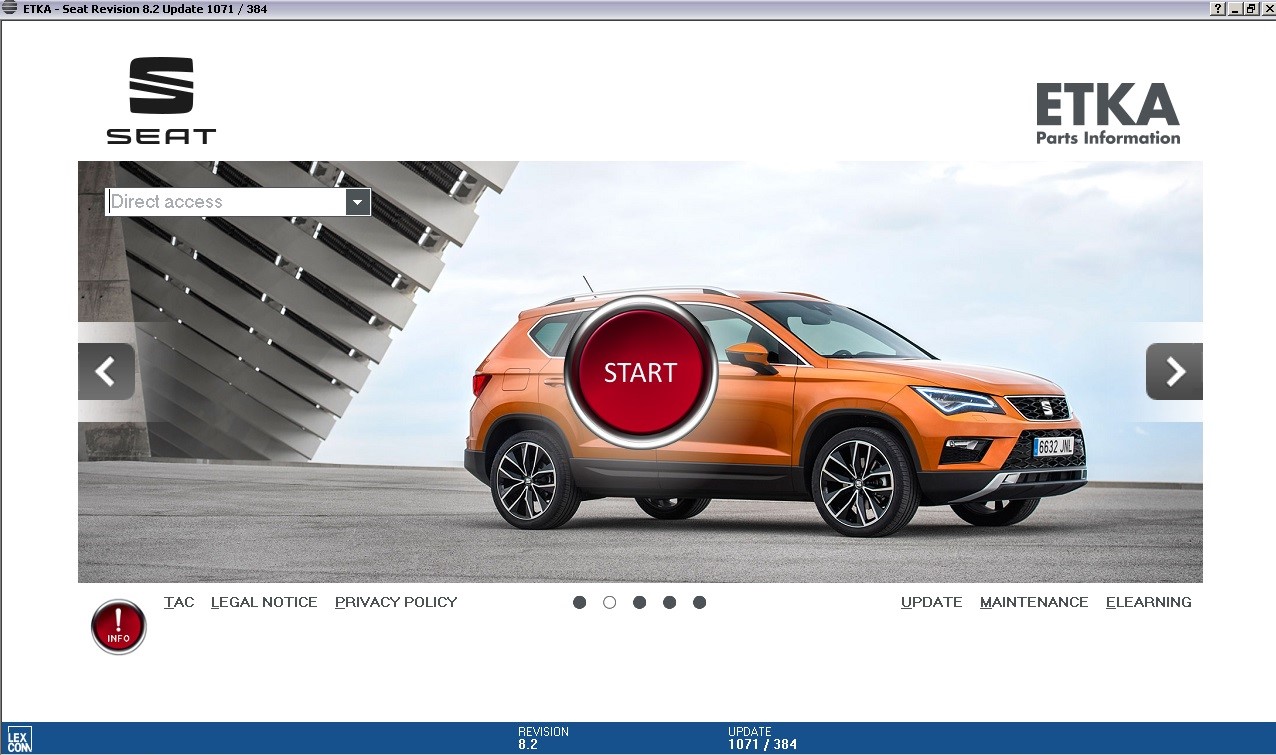This screenshot has height=755, width=1276.
Task: Click into the Direct access field
Action: [226, 202]
